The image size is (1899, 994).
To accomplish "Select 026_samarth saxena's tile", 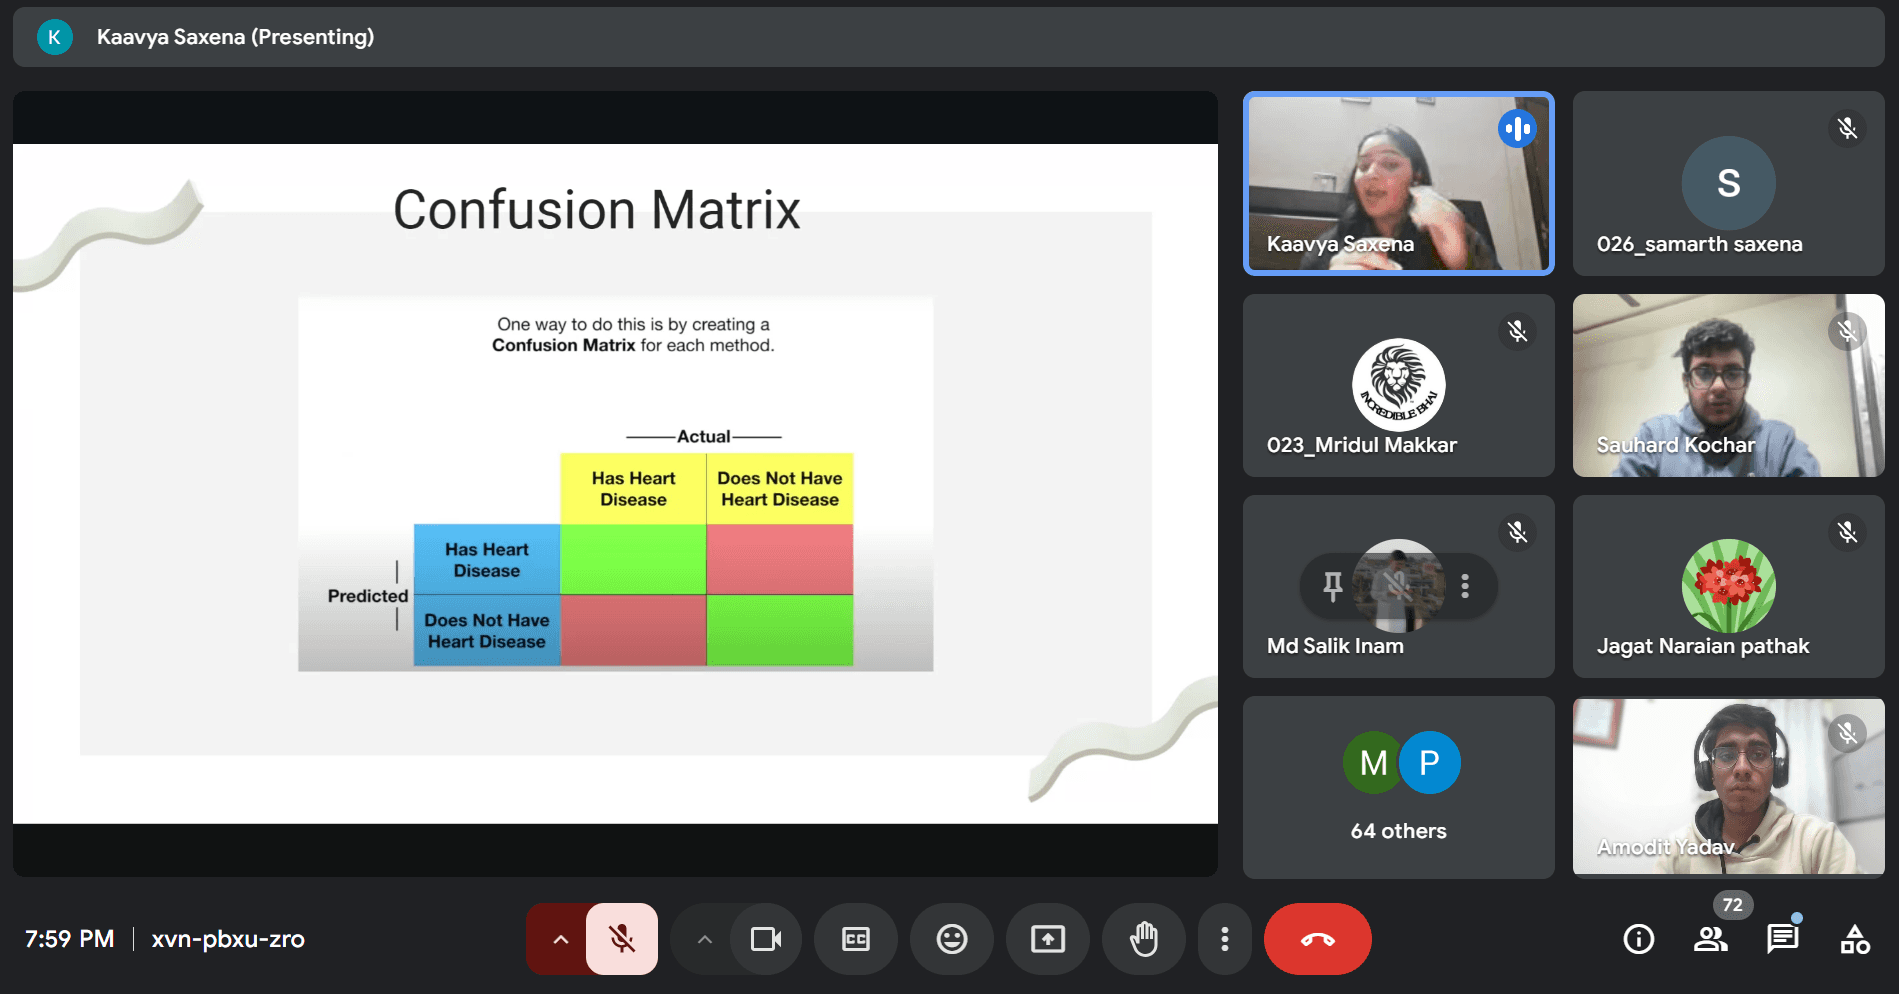I will (x=1729, y=183).
